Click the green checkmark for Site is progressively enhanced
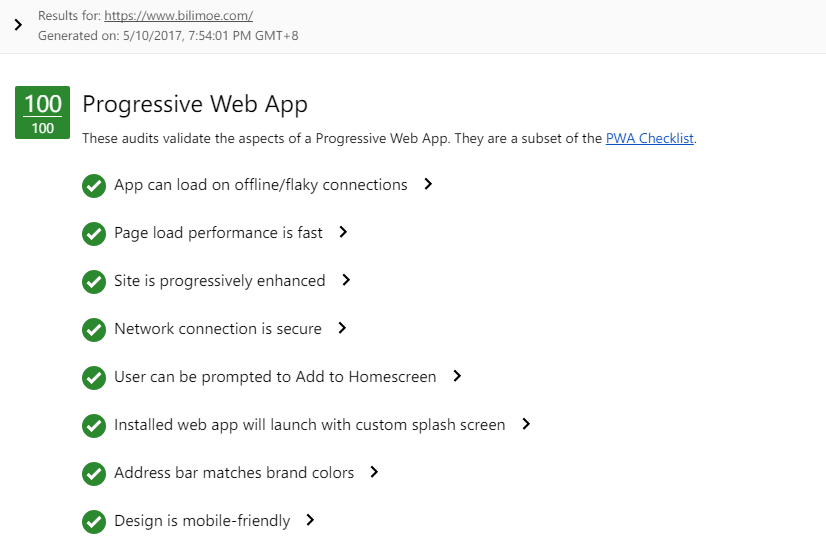 click(94, 282)
